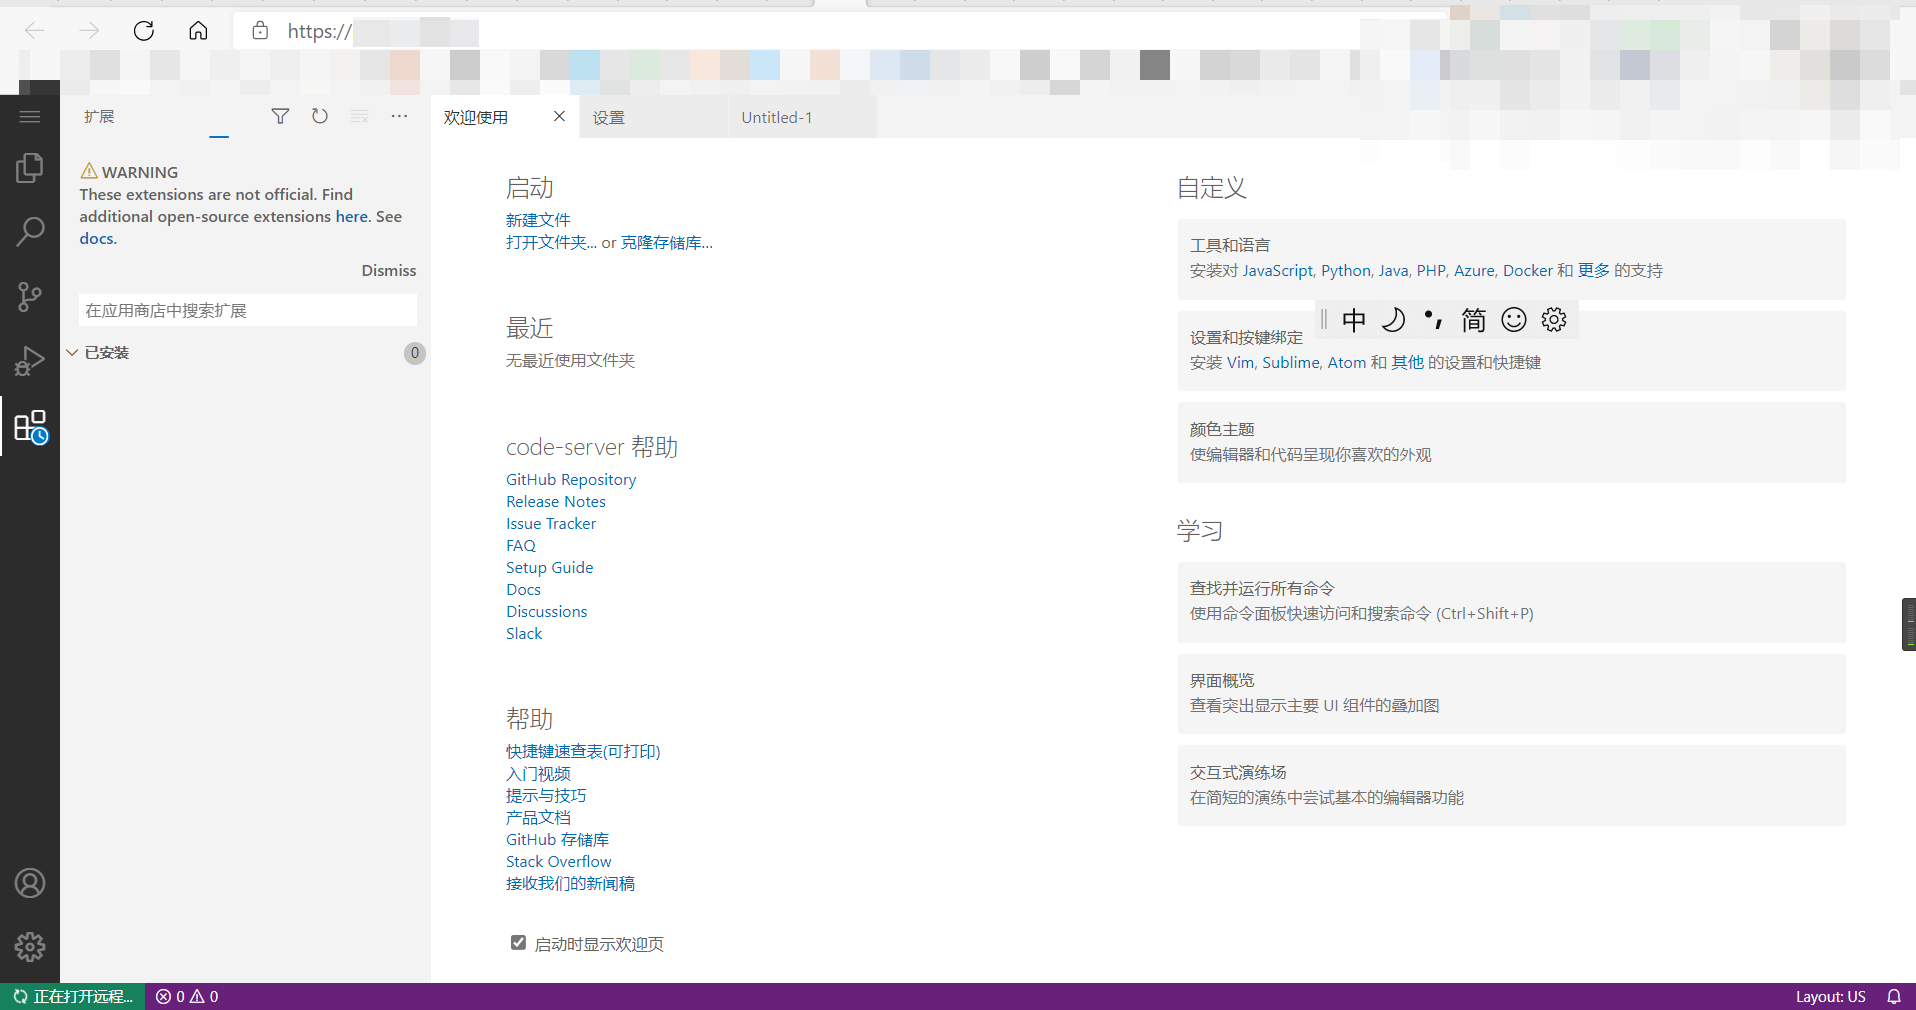
Task: Open 入门视频 link
Action: coord(538,774)
